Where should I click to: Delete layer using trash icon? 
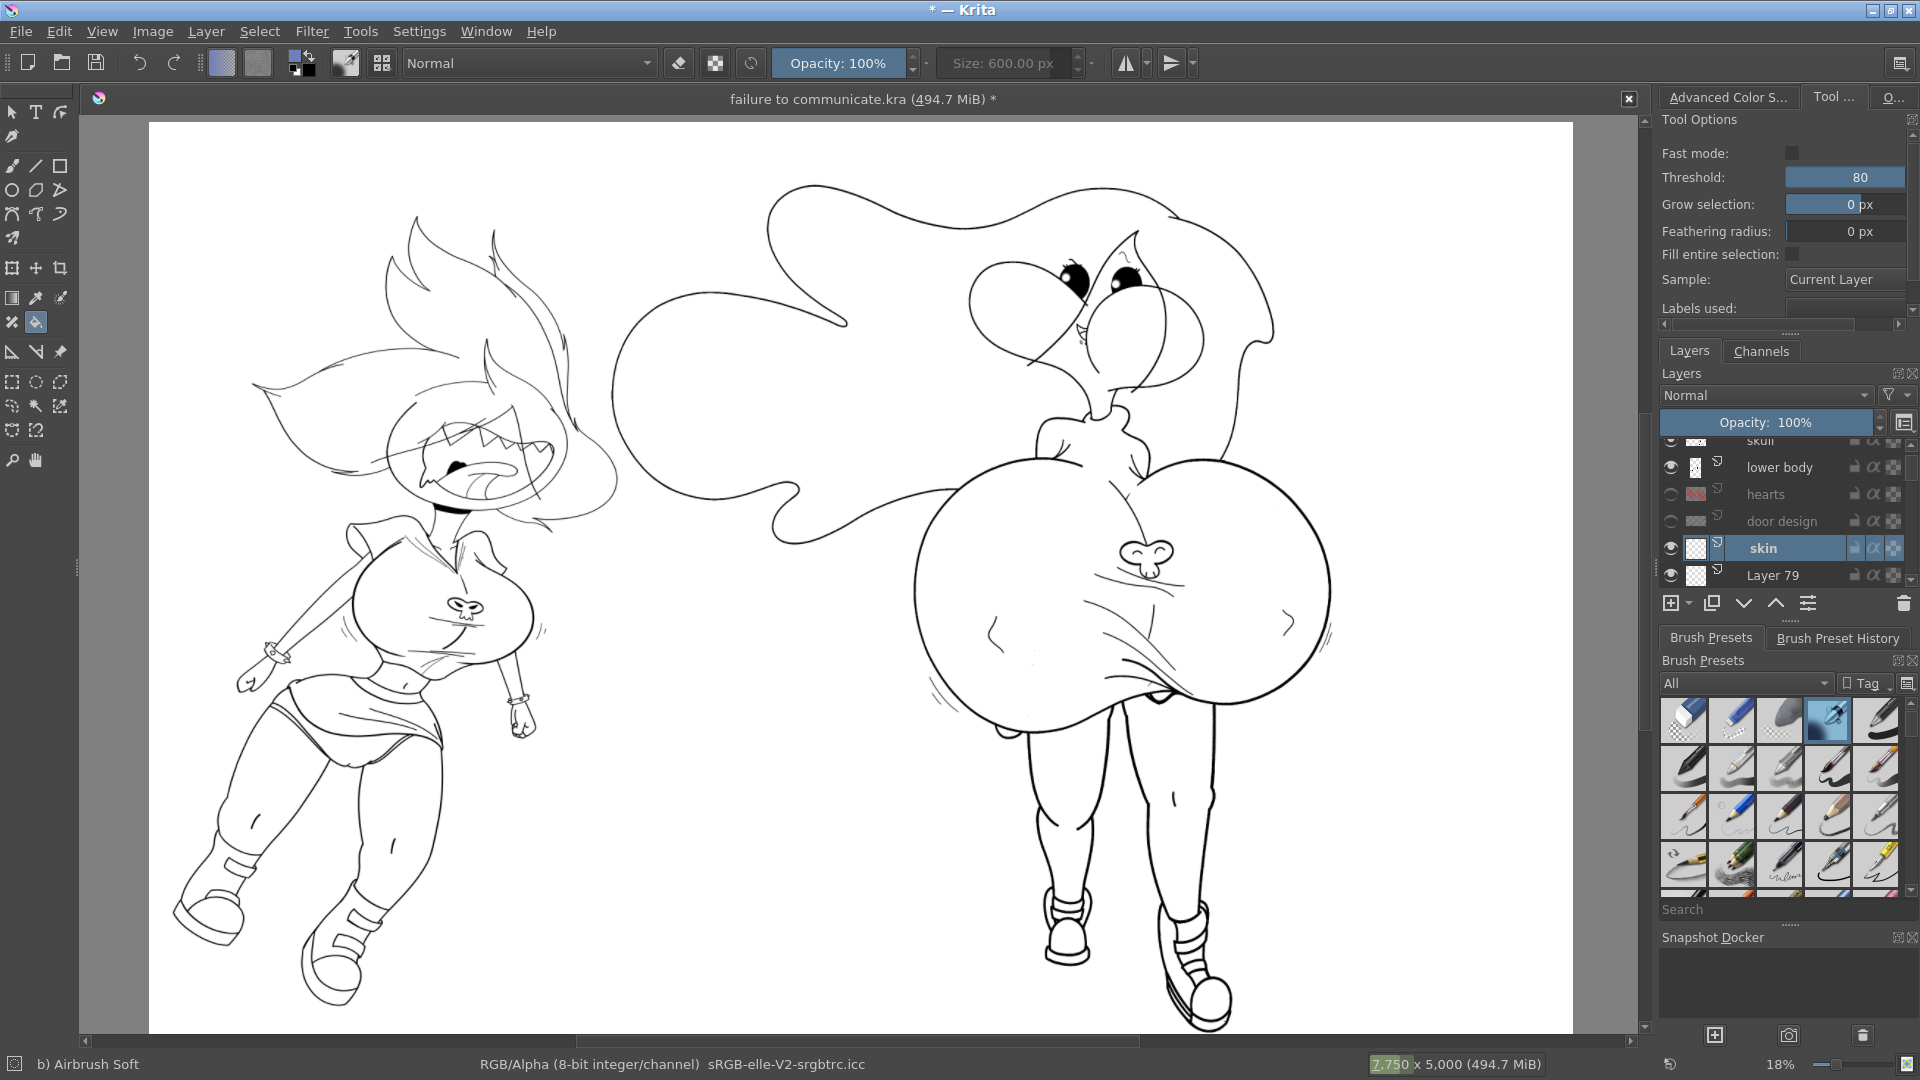tap(1903, 603)
